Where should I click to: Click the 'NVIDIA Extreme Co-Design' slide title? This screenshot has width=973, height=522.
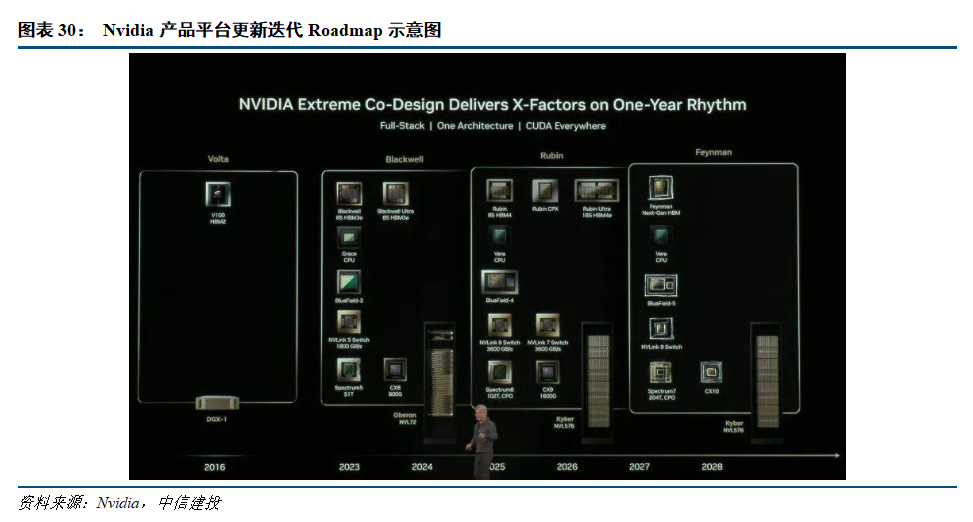[x=493, y=104]
